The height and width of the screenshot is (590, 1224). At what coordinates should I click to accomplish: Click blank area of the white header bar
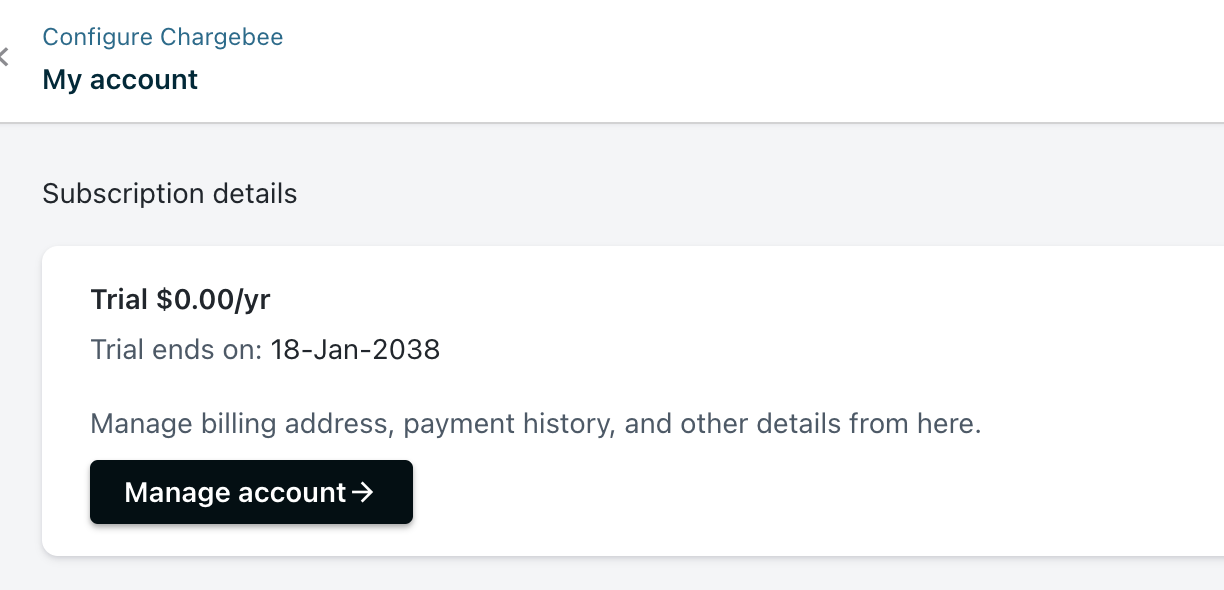[x=700, y=60]
